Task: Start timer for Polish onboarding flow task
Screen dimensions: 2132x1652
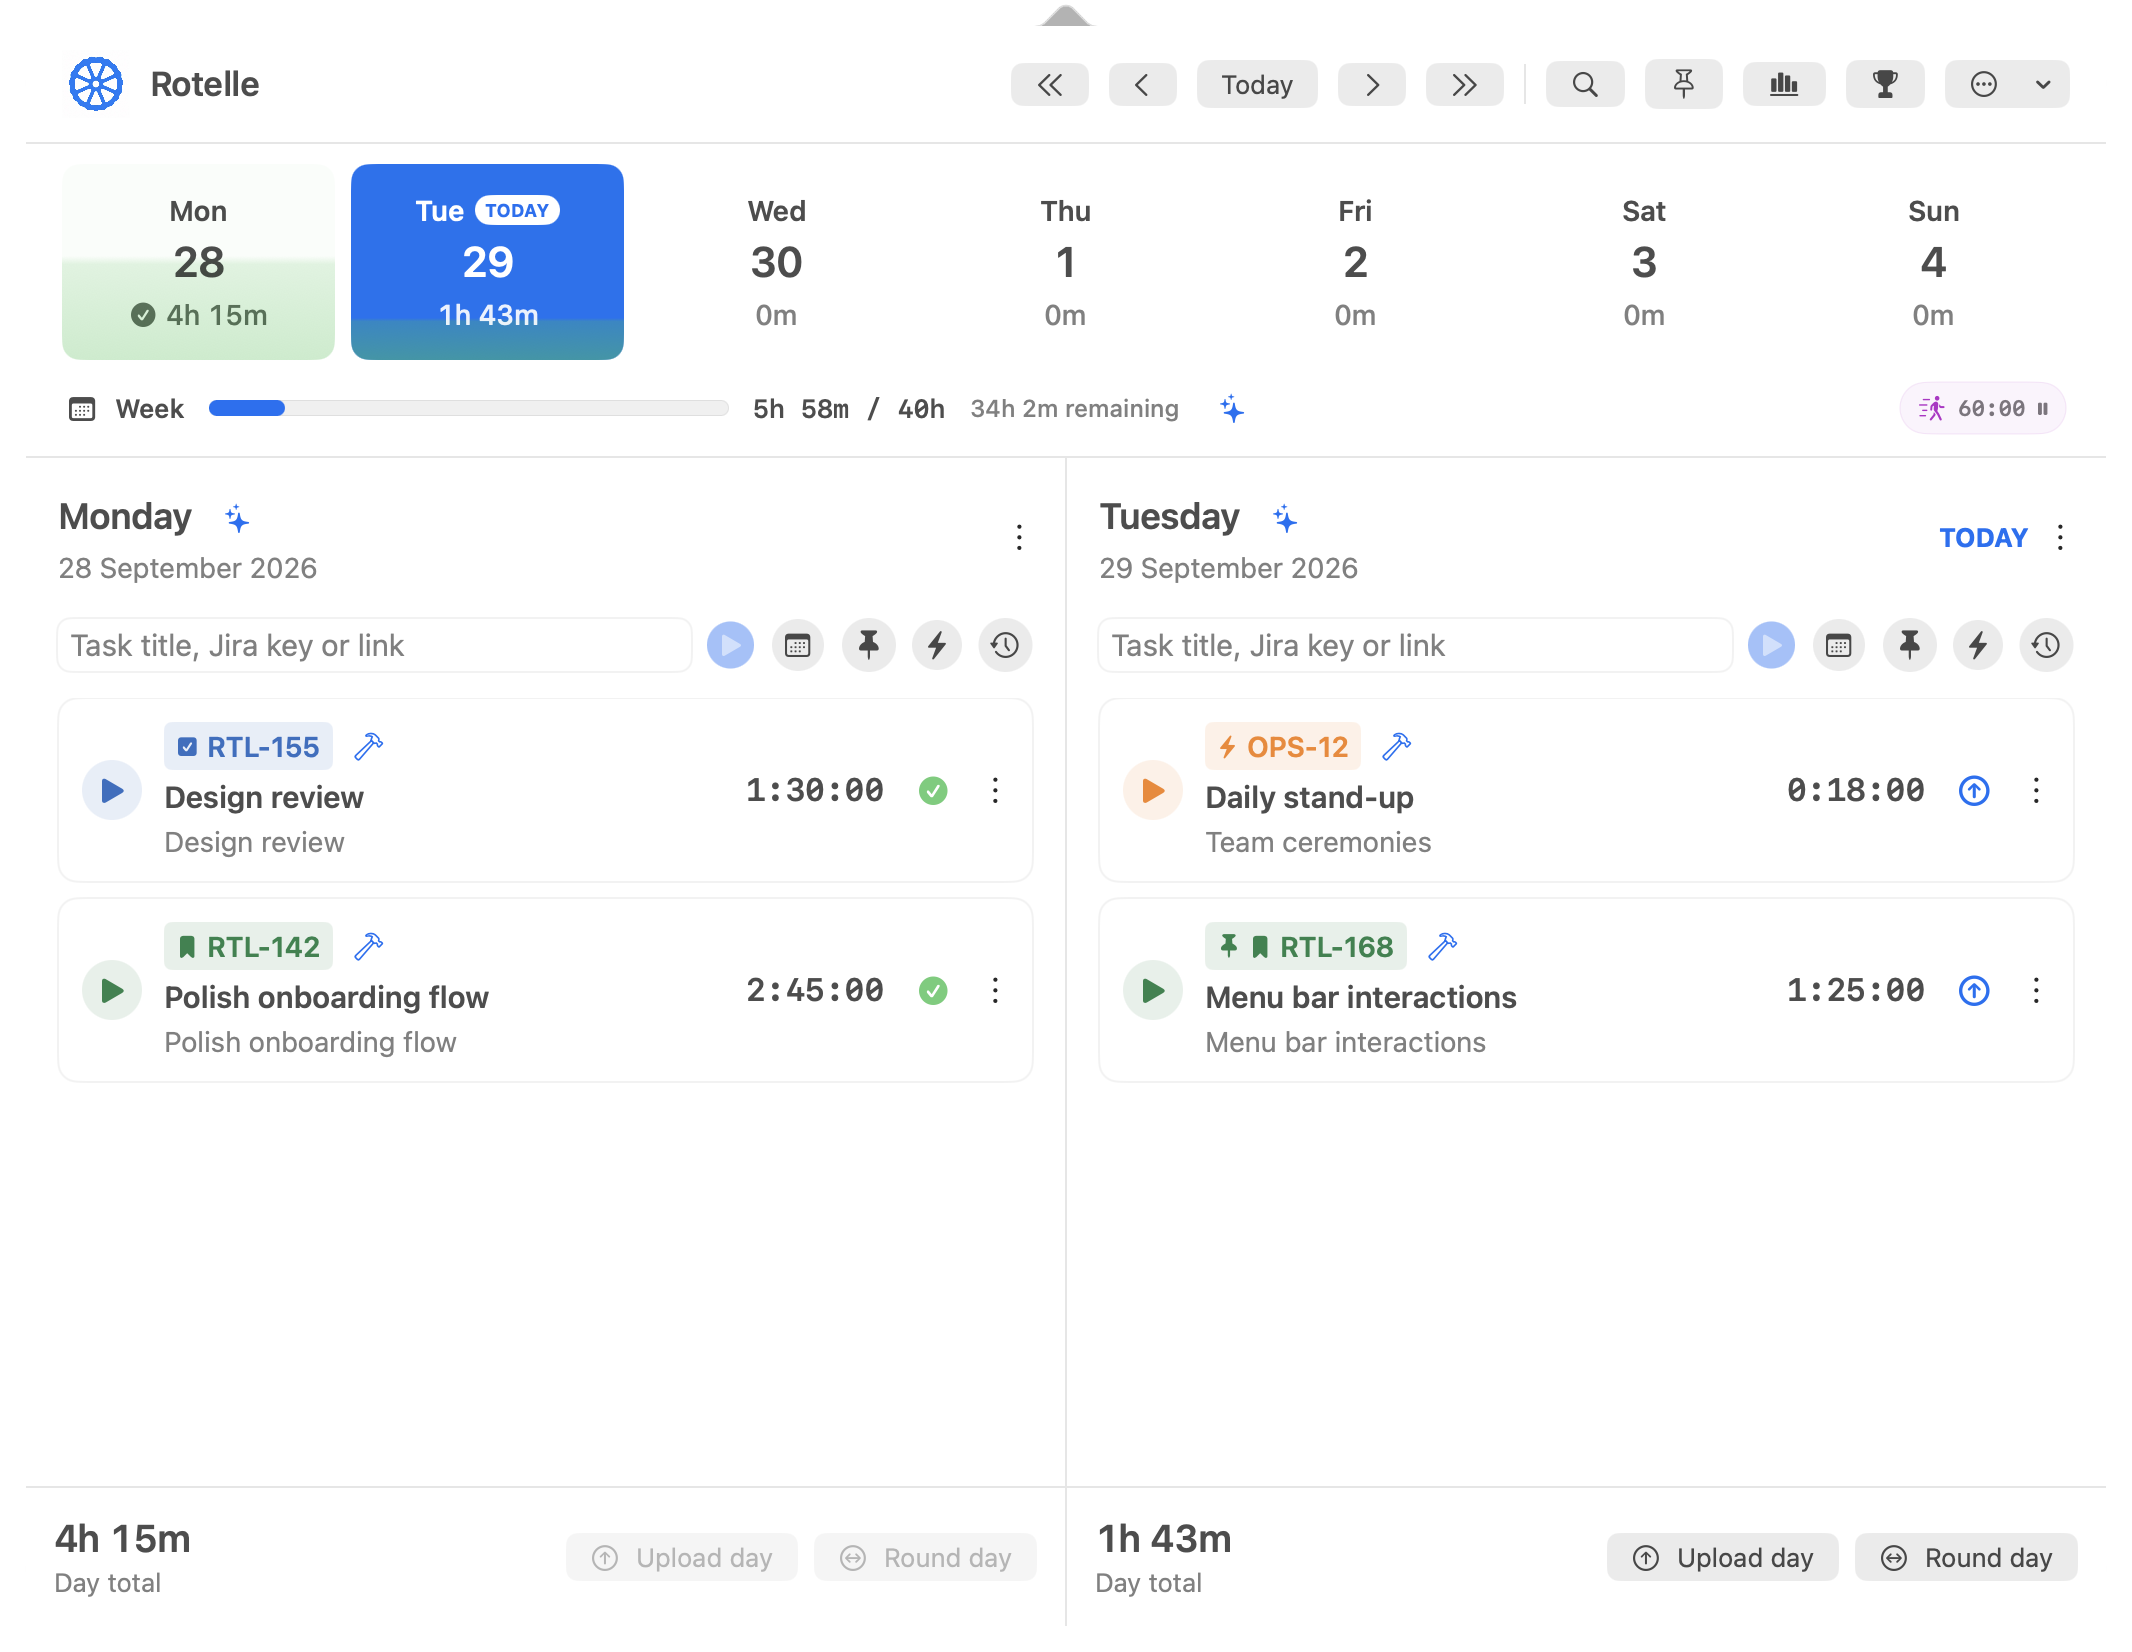Action: (112, 991)
